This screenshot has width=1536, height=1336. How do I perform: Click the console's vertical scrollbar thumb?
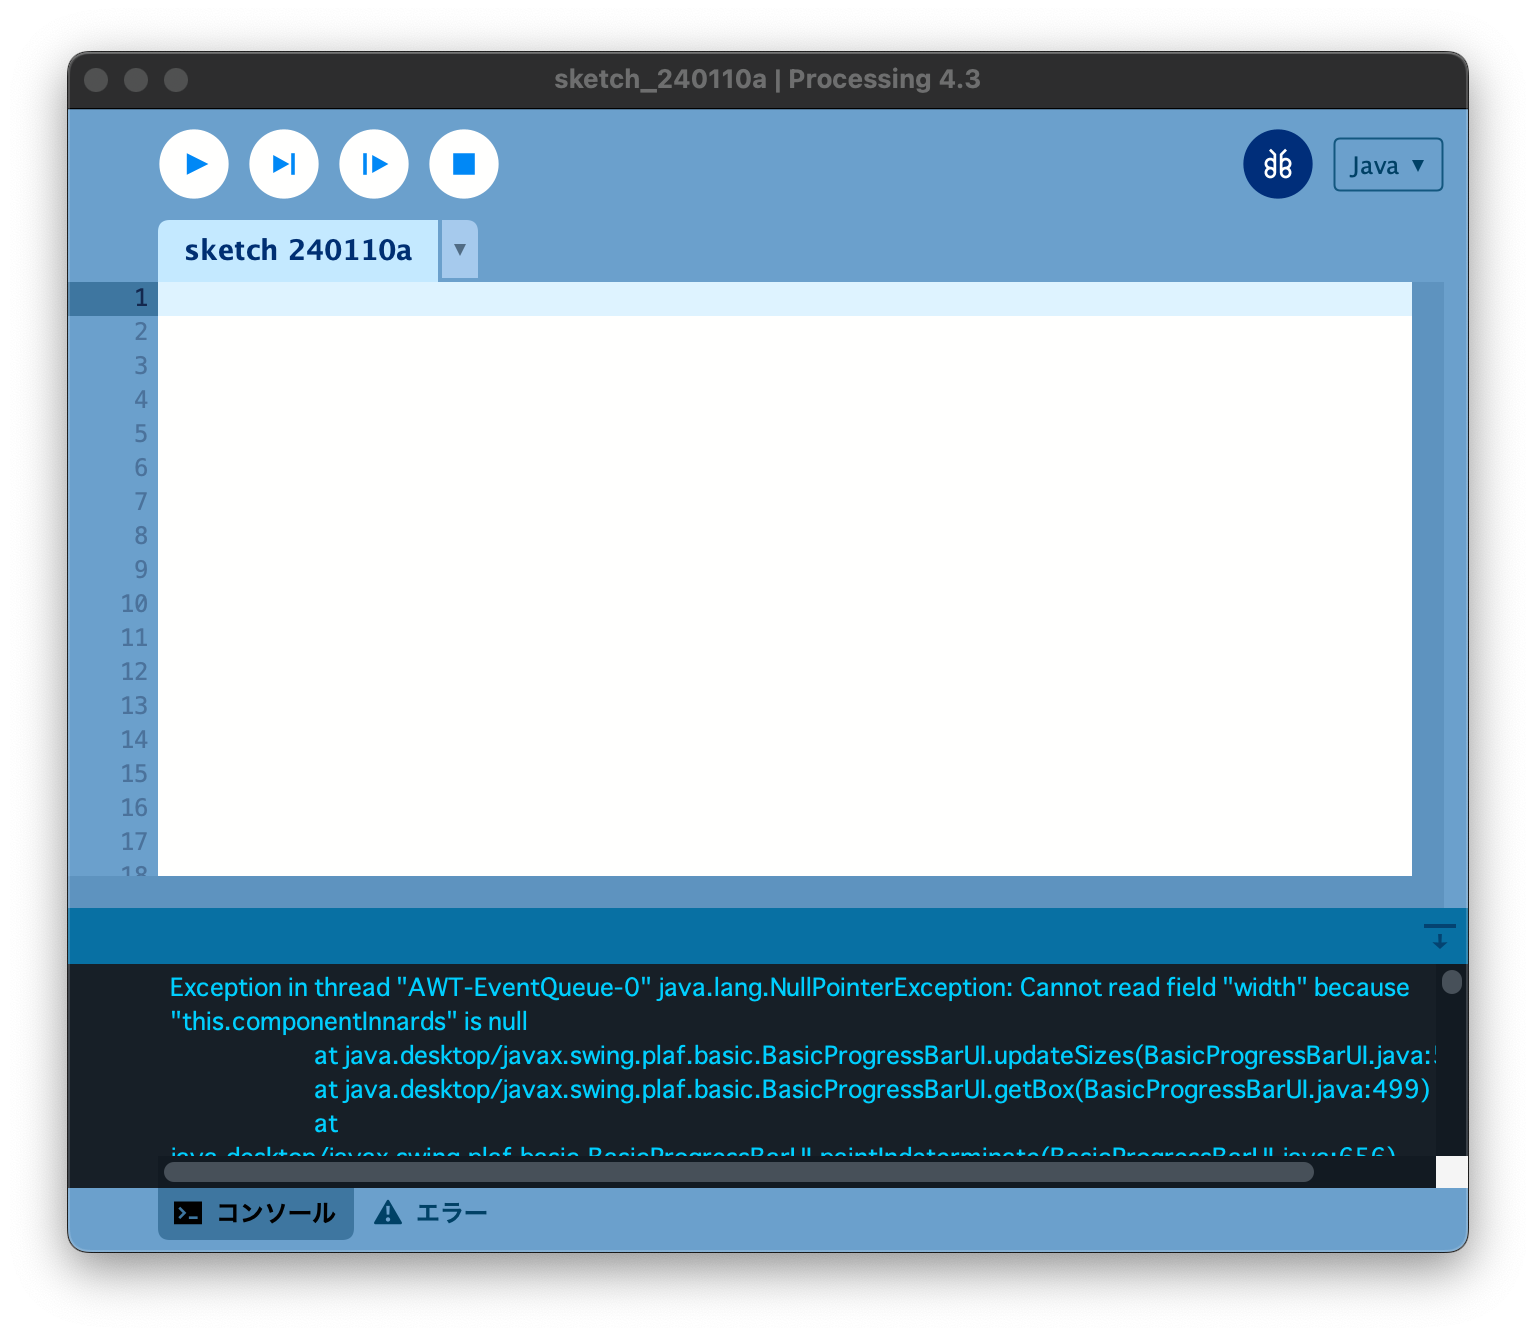point(1454,982)
